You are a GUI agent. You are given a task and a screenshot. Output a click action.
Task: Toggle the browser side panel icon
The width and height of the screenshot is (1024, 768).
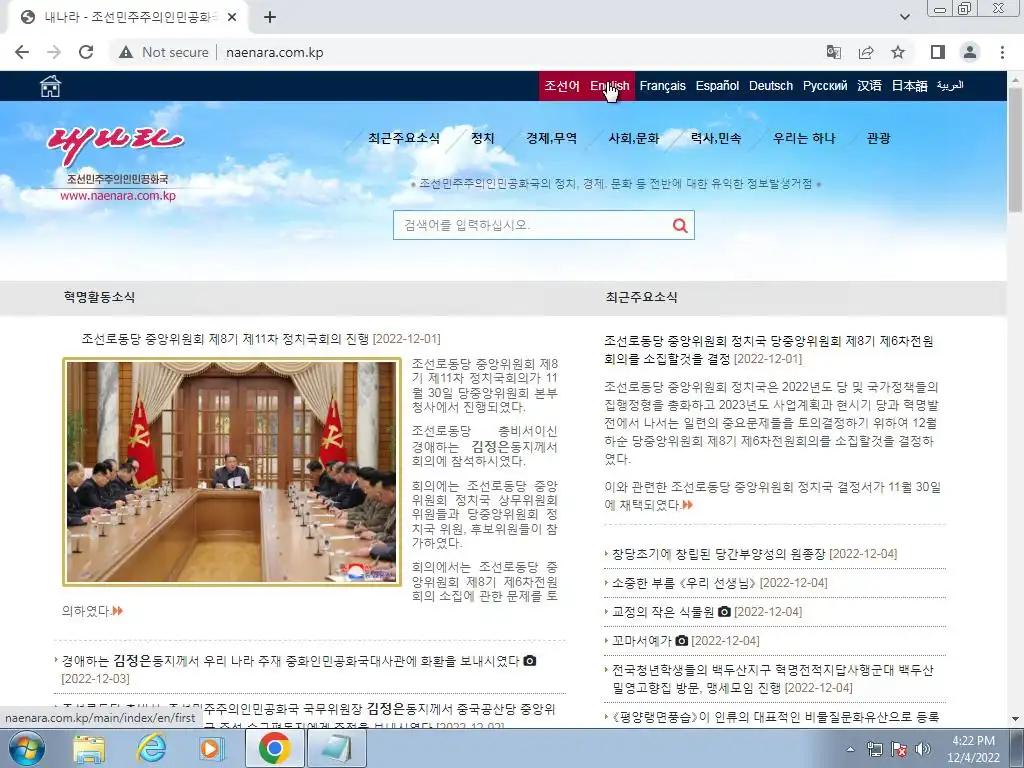point(938,52)
